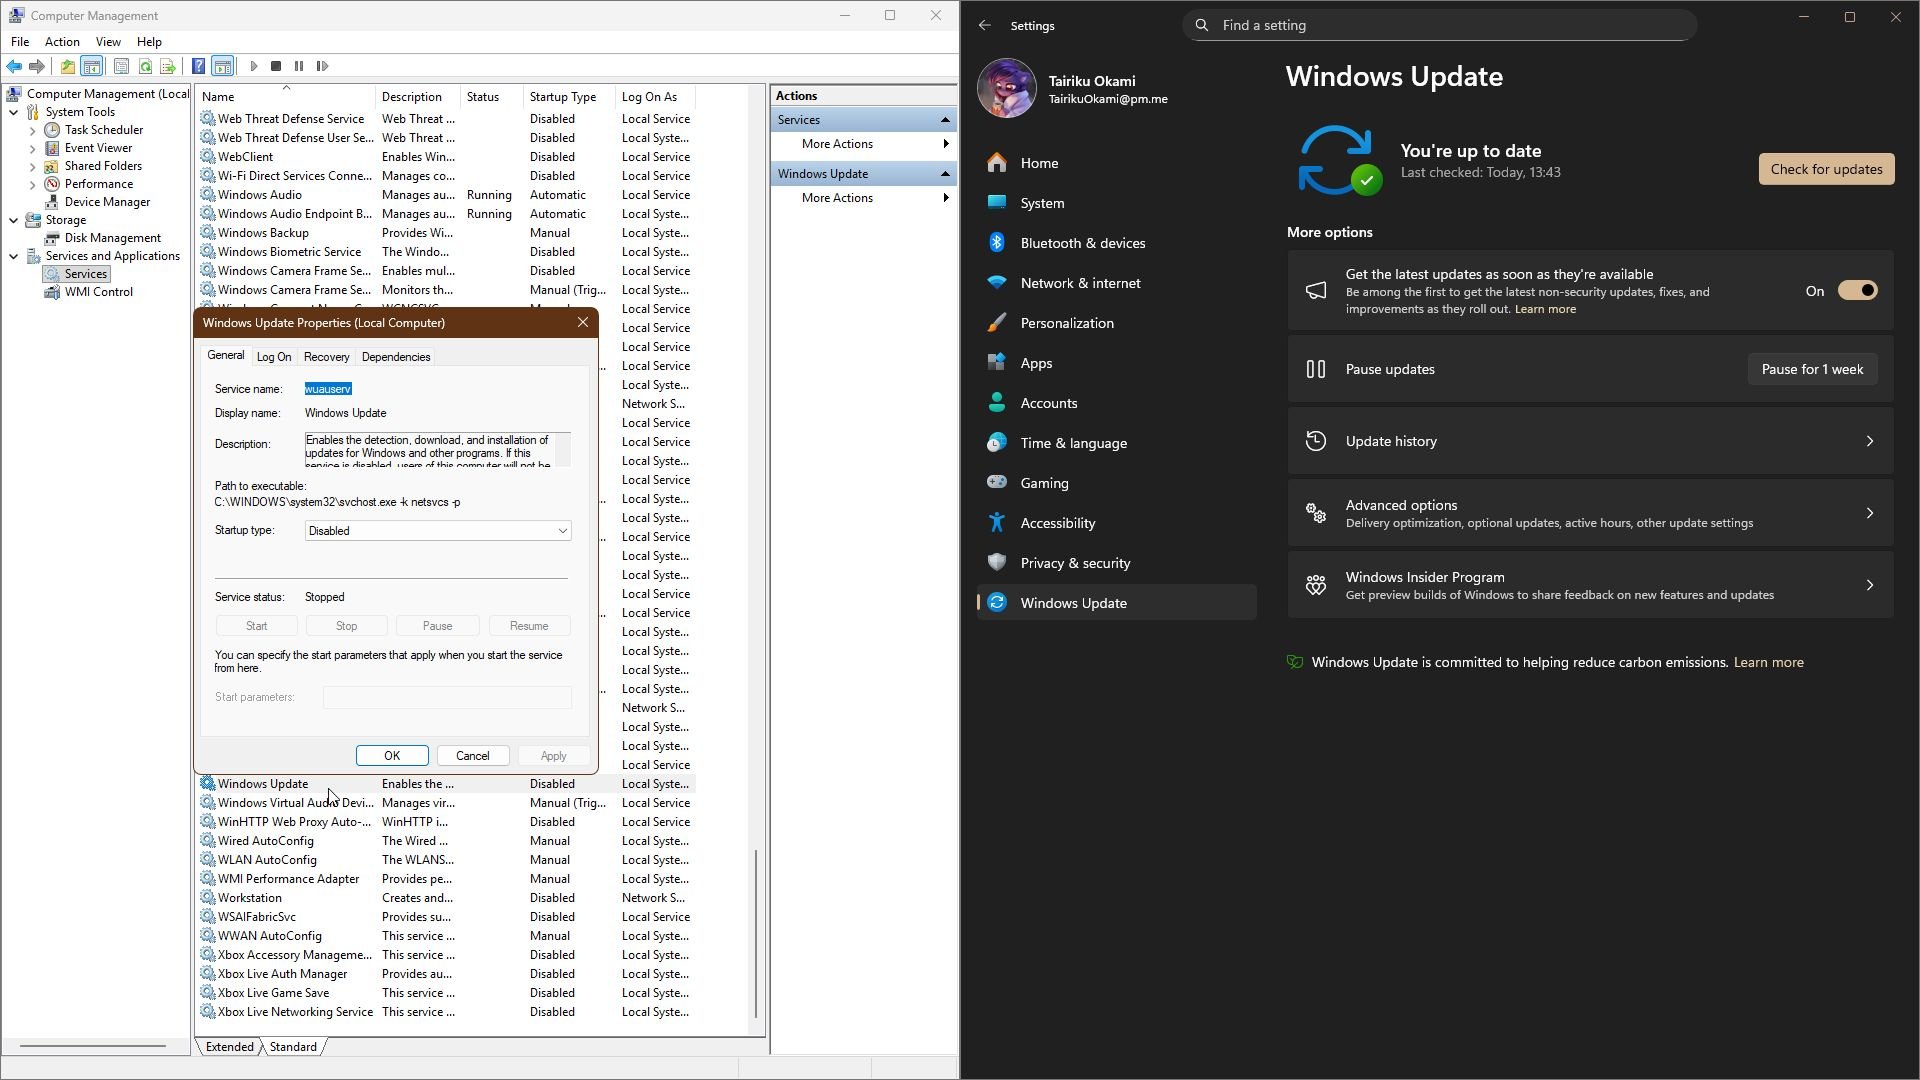Click Learn more link under latest updates
Screen dimensions: 1920x1080
coord(1545,309)
